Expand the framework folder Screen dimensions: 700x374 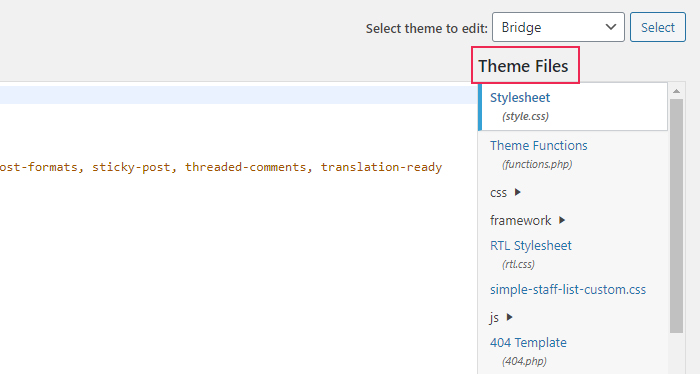click(528, 220)
